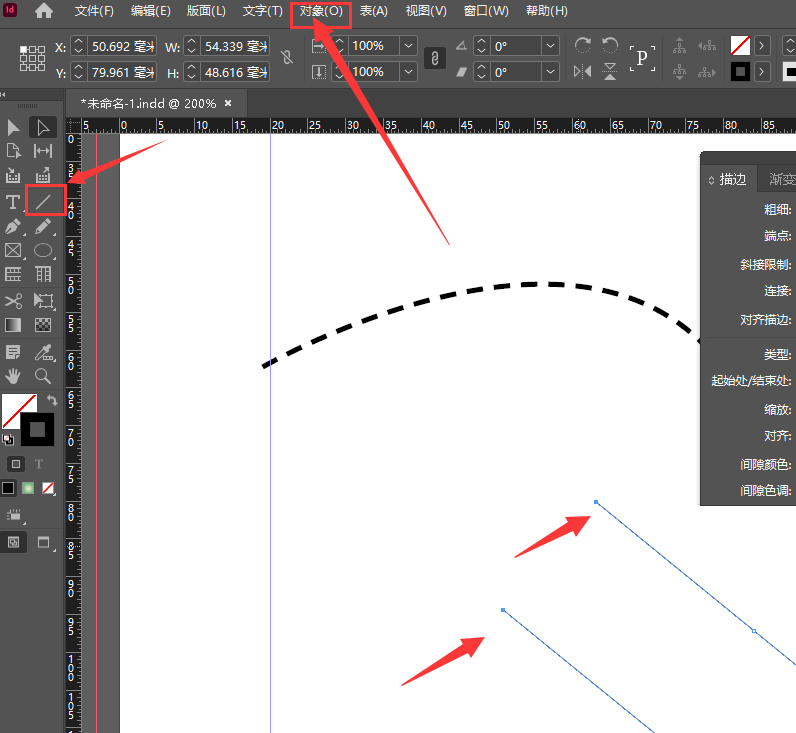Click the Eyedropper tool
The width and height of the screenshot is (796, 733).
(x=43, y=352)
